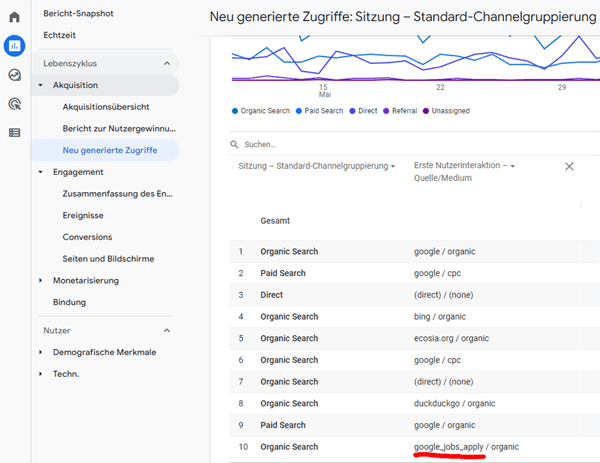Click Direct in row 3

point(272,295)
